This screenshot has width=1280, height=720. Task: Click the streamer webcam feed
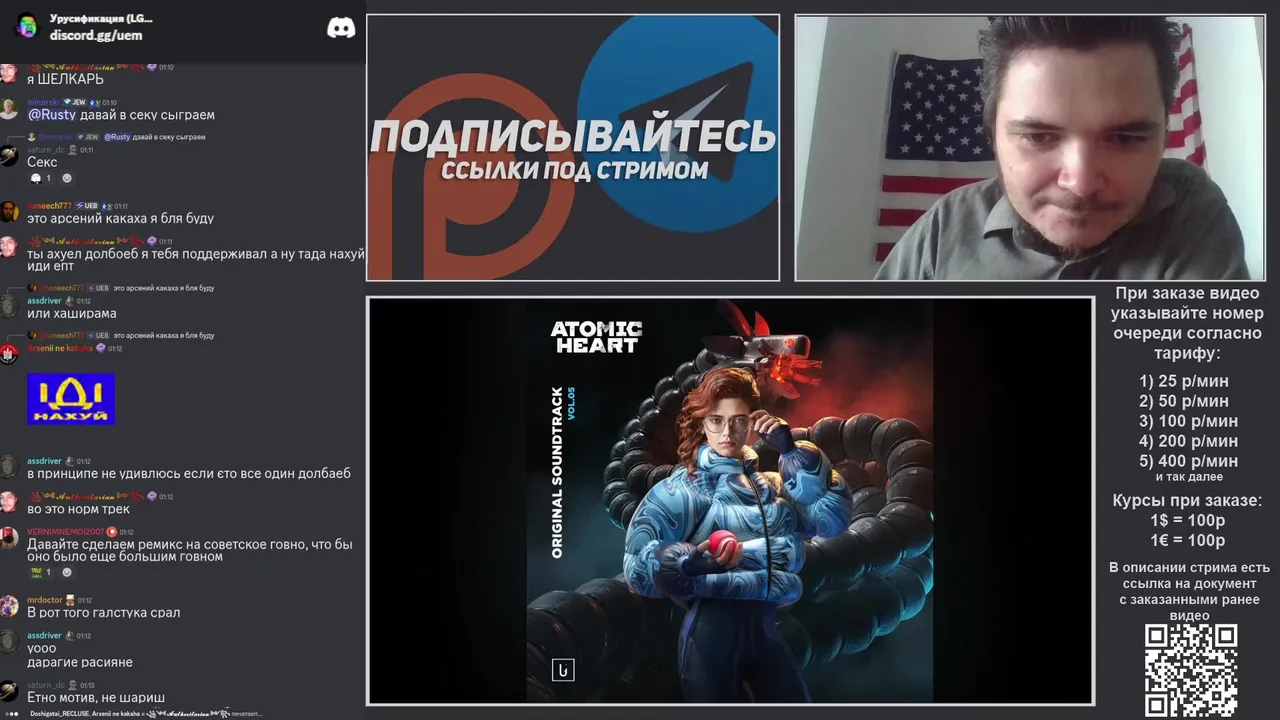[1030, 148]
